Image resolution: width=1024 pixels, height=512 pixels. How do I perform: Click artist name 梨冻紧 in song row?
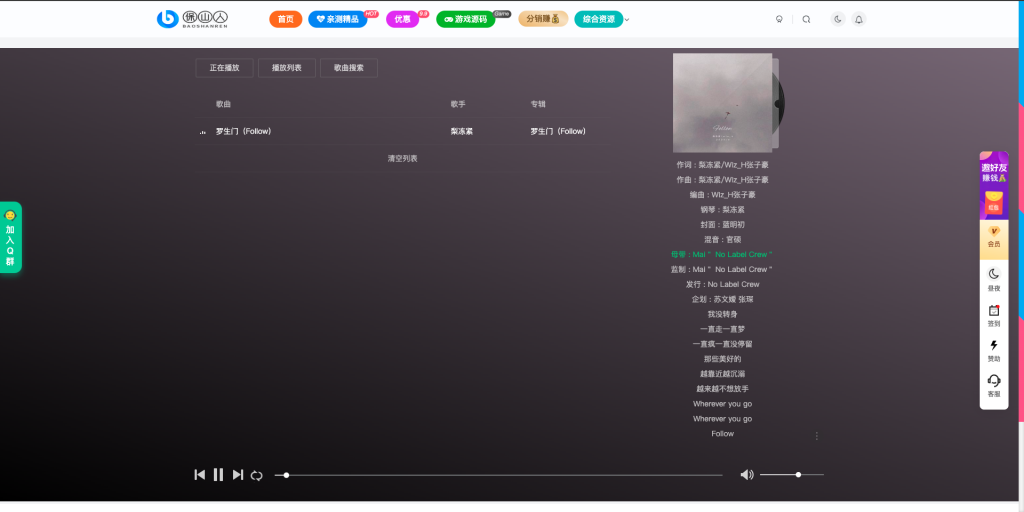462,131
